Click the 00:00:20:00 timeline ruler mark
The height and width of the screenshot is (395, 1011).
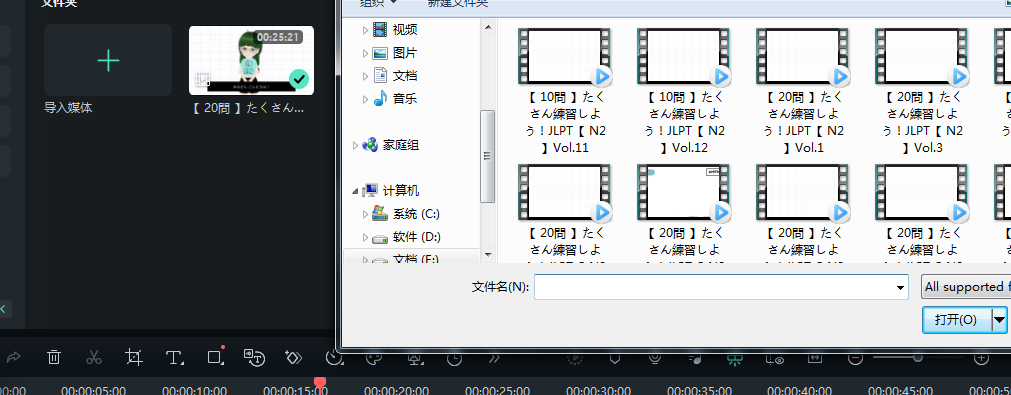click(396, 390)
